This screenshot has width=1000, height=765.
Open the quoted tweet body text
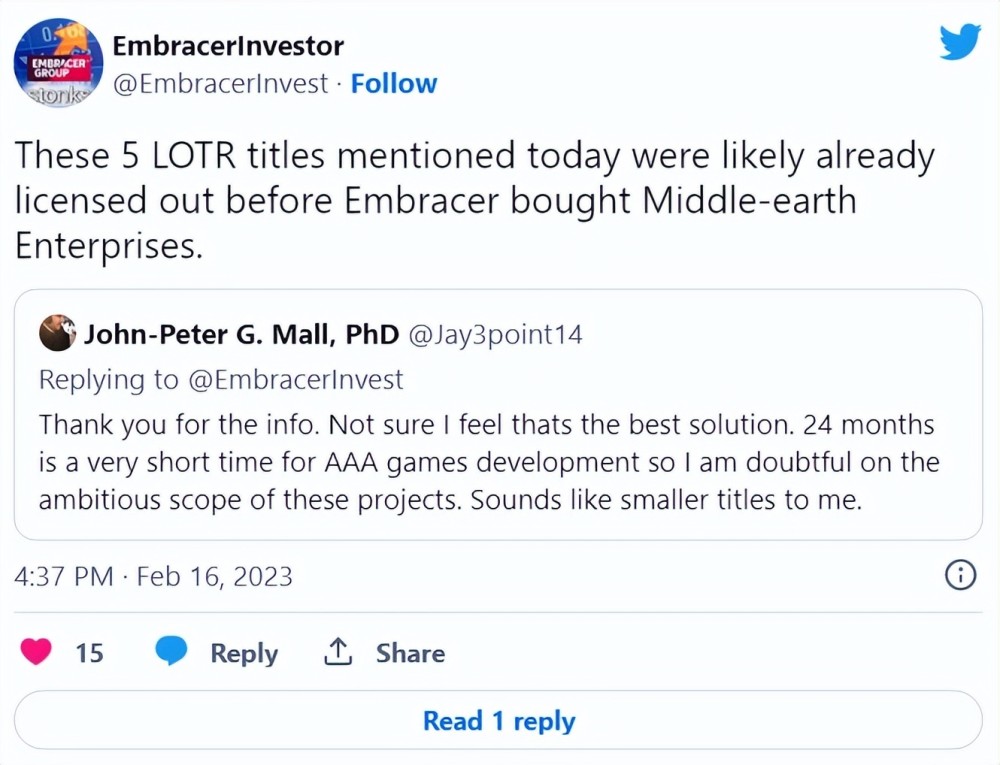point(486,462)
